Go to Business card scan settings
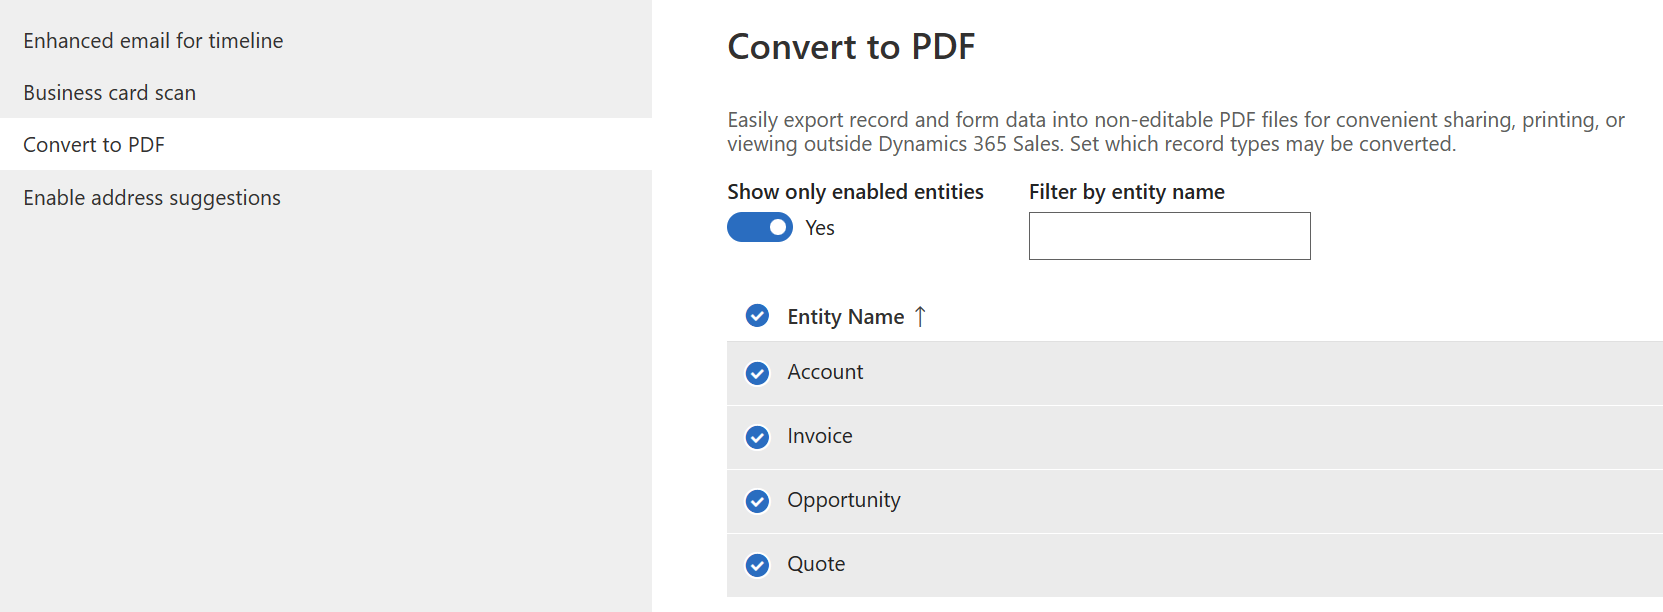The width and height of the screenshot is (1663, 612). click(110, 93)
